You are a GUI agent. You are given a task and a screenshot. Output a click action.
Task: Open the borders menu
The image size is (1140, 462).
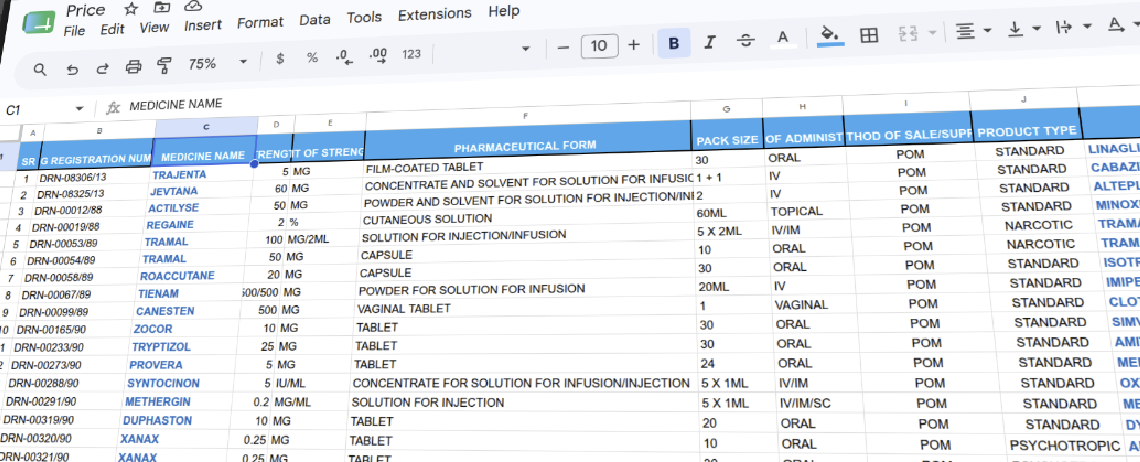click(x=869, y=35)
